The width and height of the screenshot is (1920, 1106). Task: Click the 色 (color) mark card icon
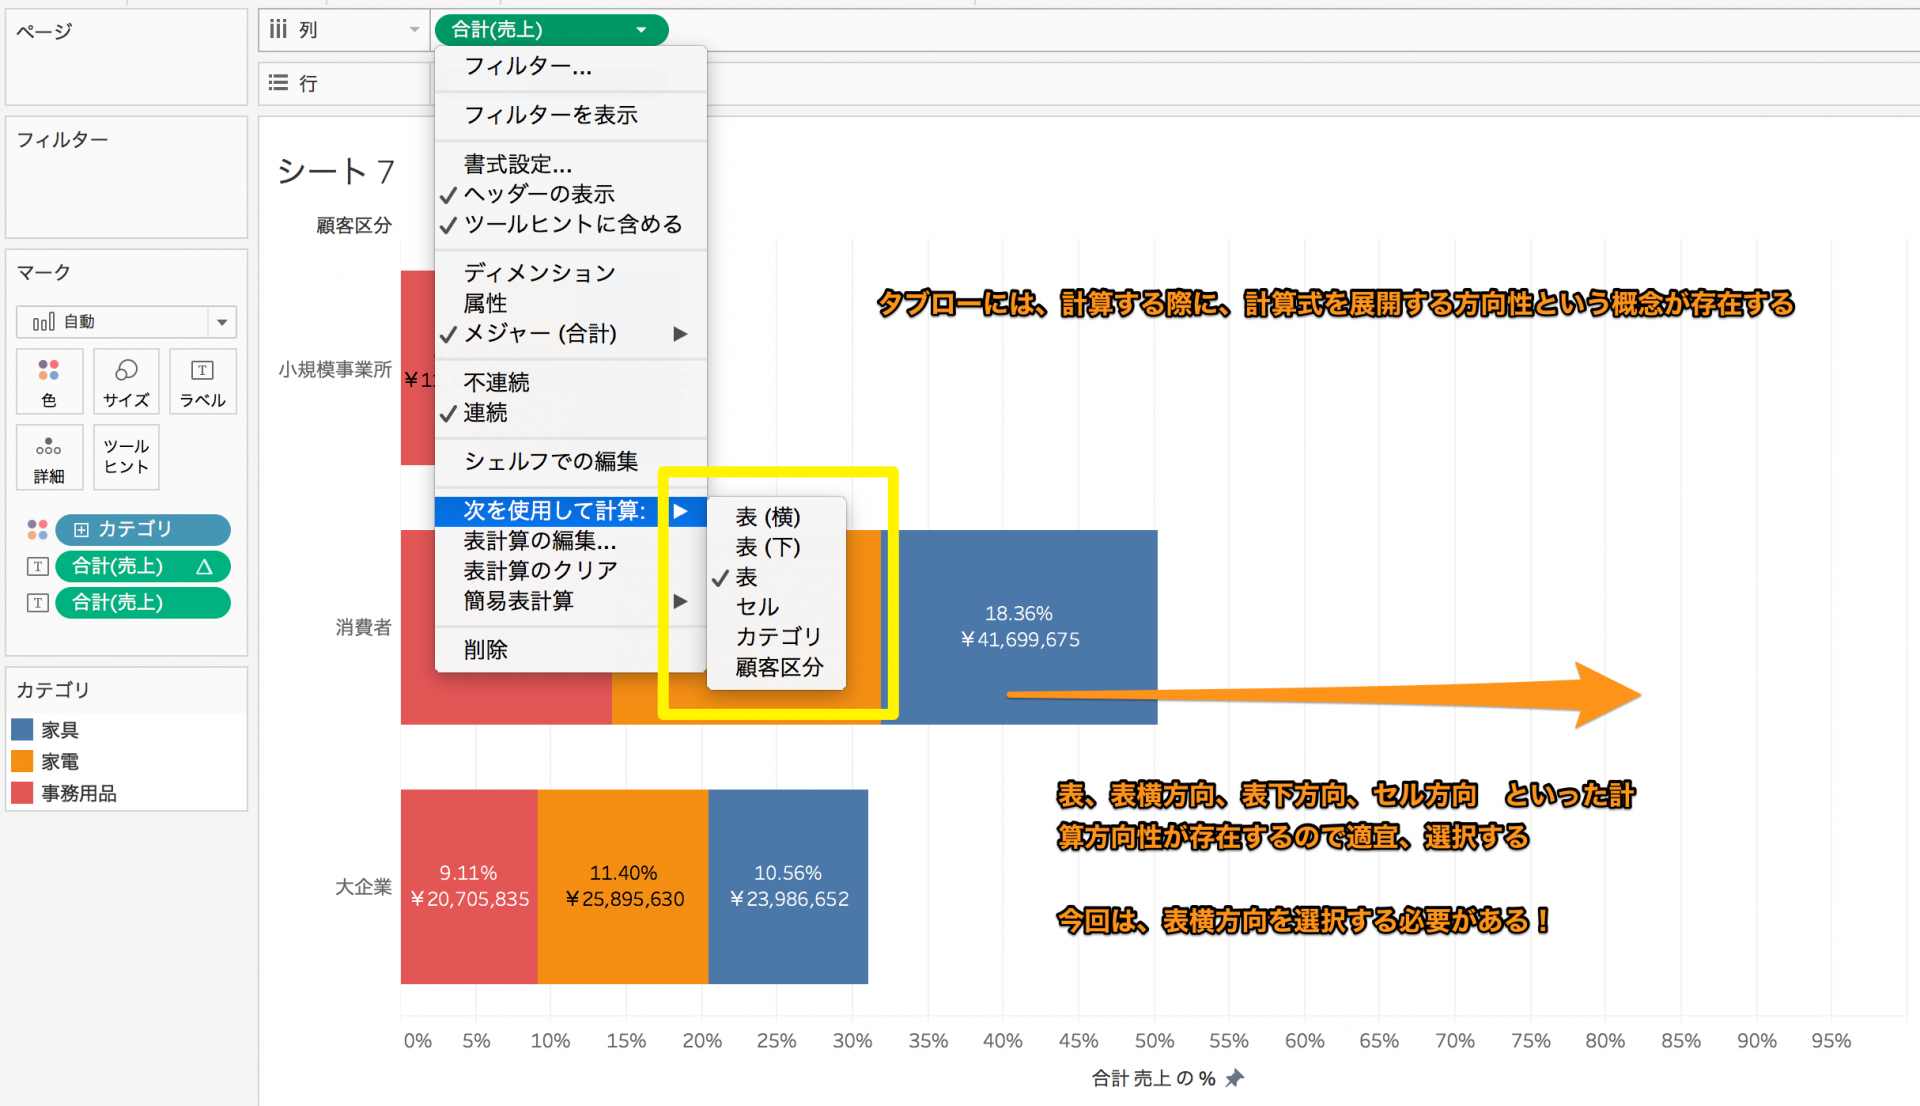click(49, 381)
